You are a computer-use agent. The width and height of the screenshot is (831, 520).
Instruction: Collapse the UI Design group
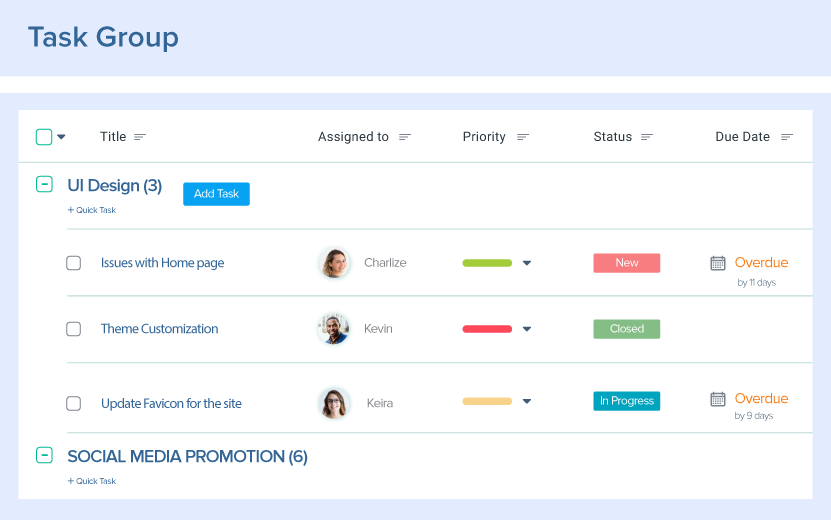pos(44,184)
